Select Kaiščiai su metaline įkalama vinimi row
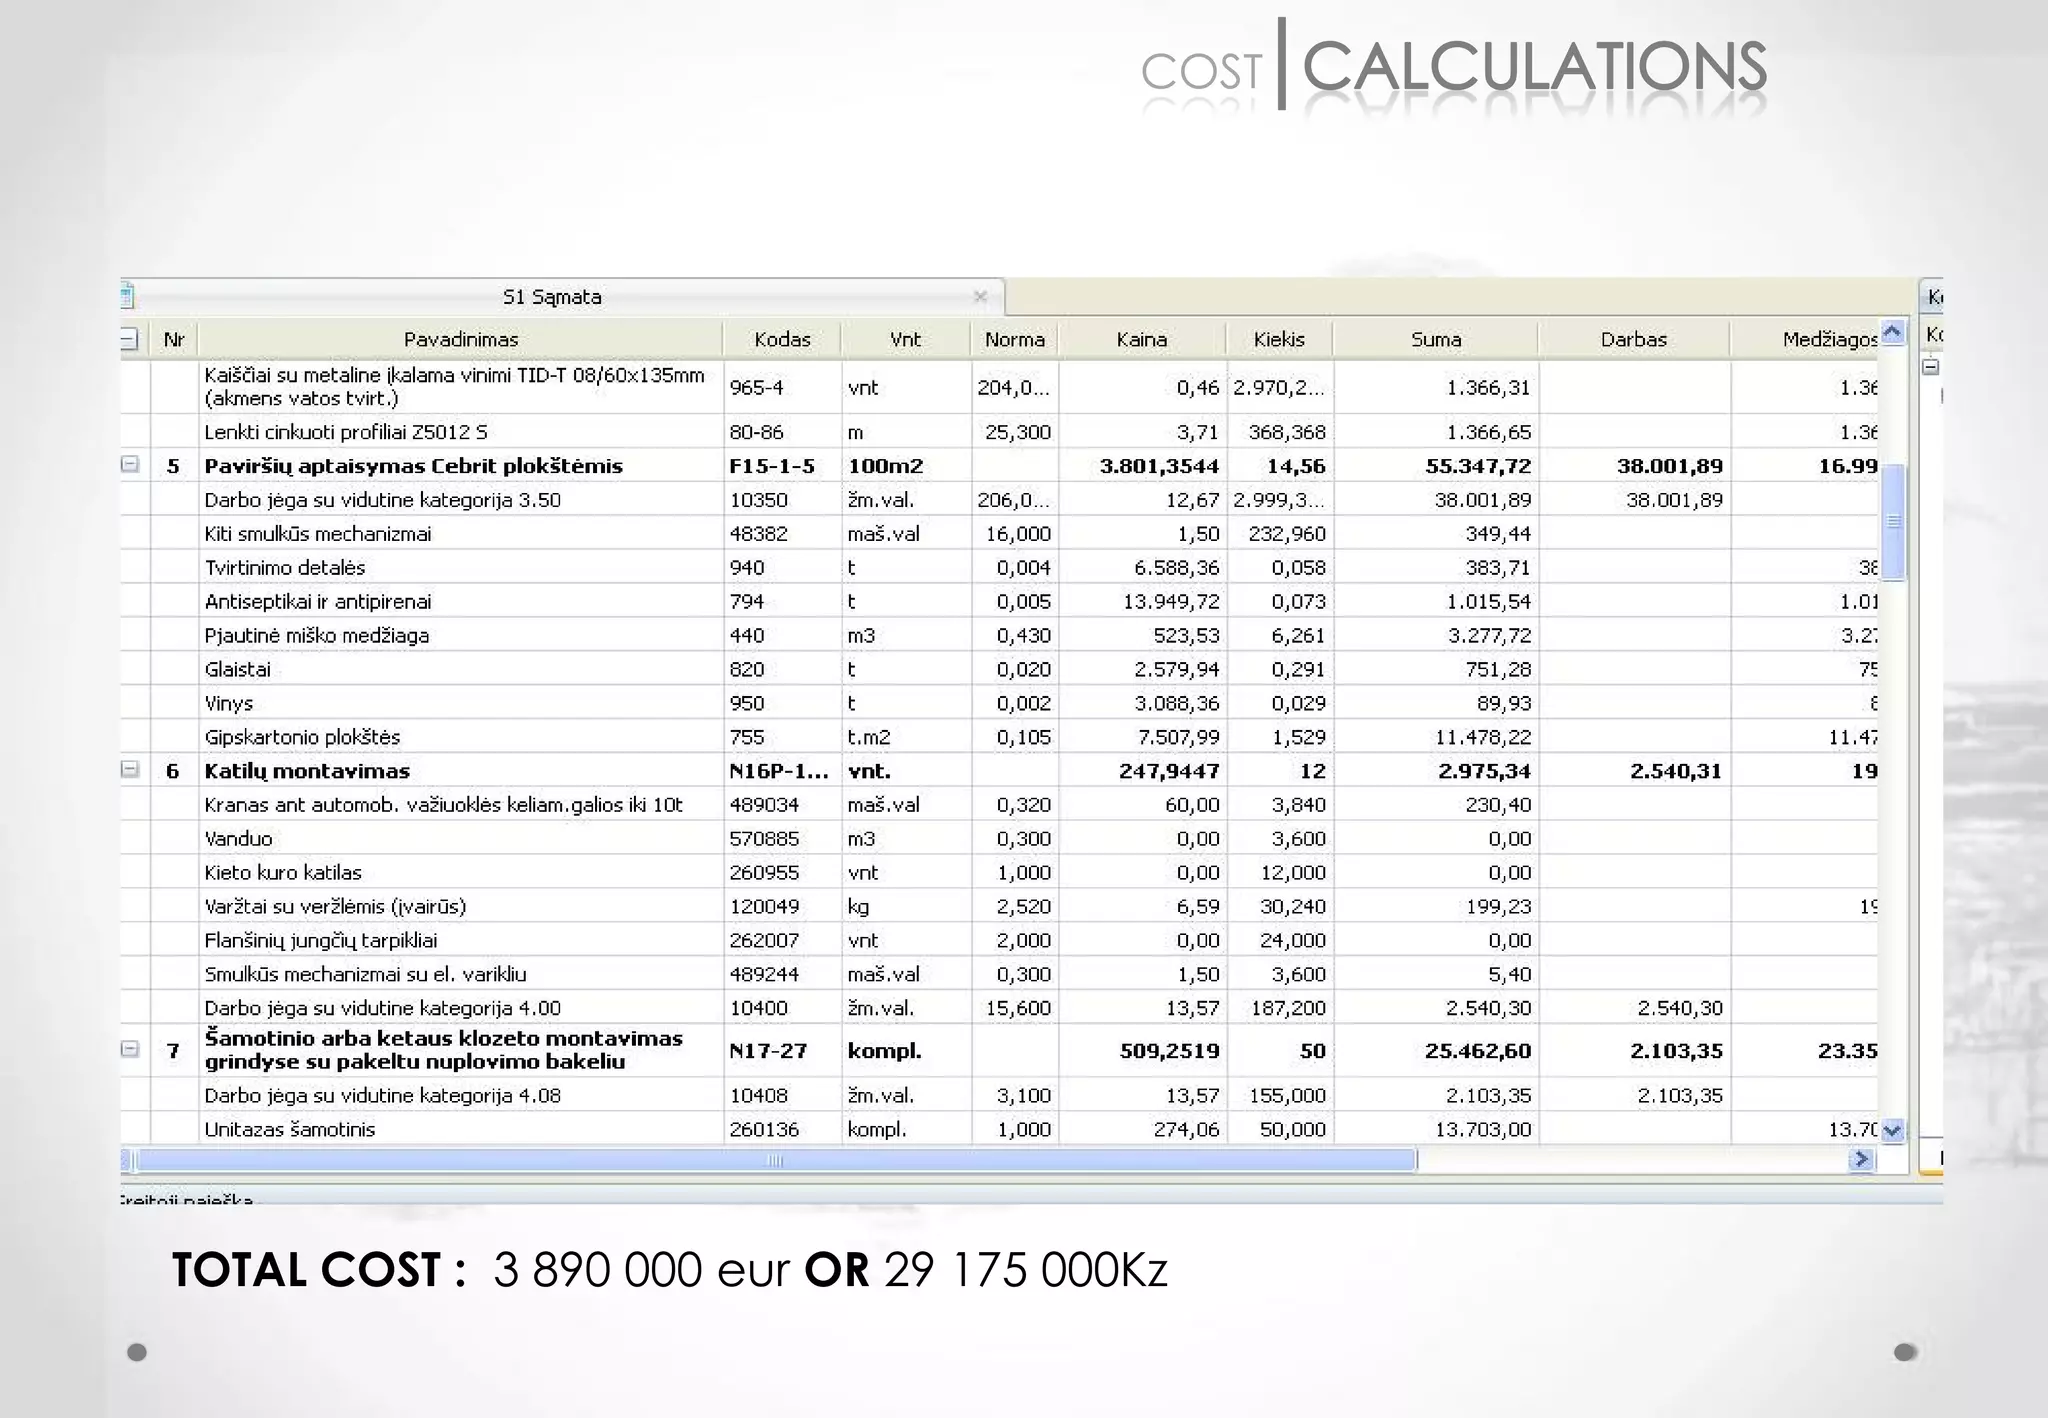This screenshot has height=1418, width=2048. point(1000,387)
